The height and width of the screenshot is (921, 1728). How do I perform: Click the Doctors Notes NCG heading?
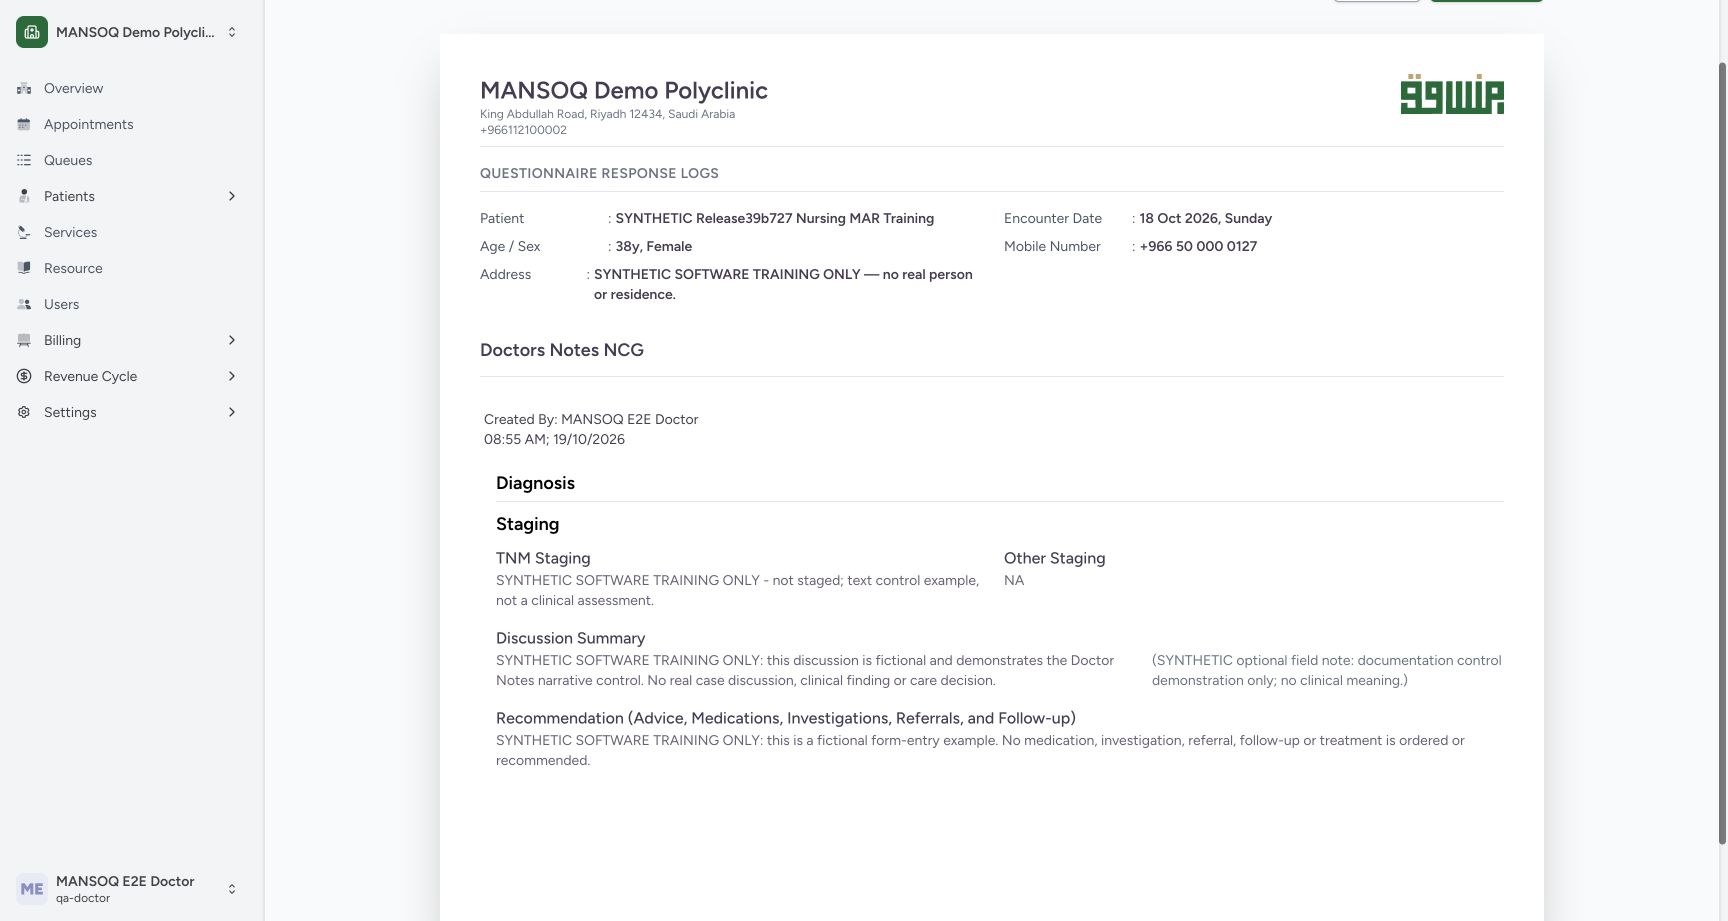tap(562, 350)
